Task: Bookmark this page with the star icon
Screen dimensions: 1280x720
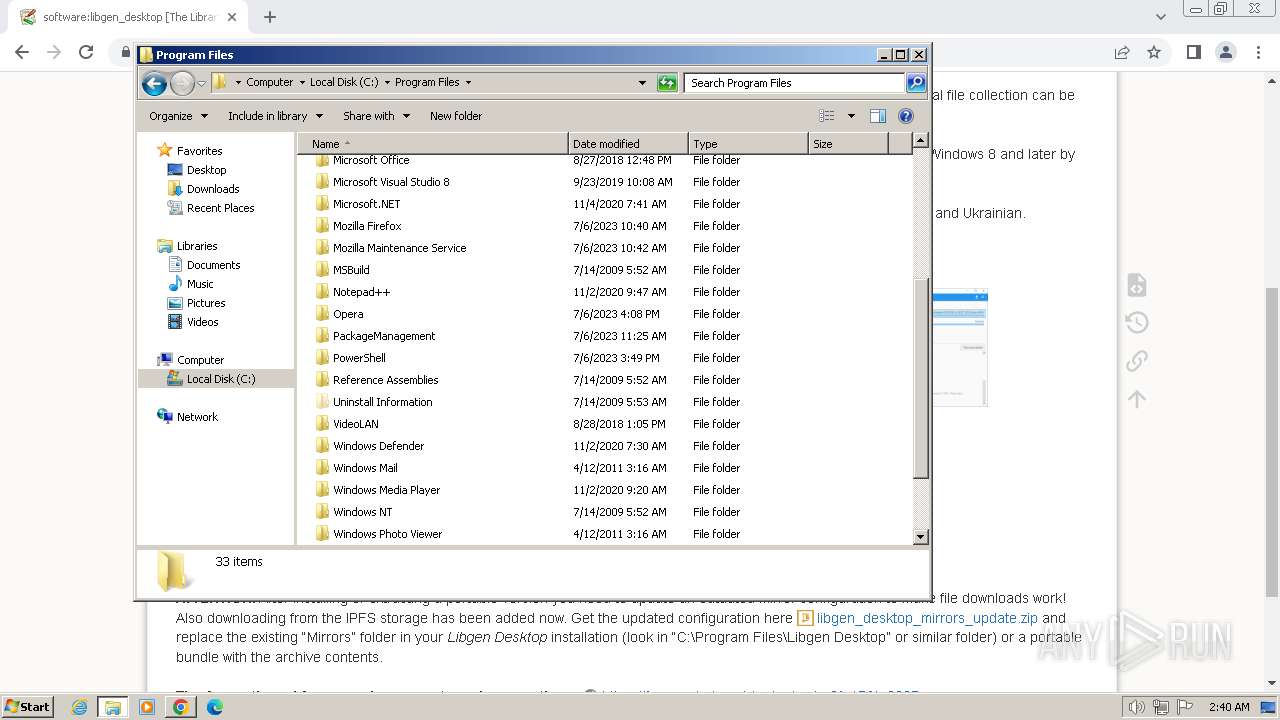Action: (x=1154, y=52)
